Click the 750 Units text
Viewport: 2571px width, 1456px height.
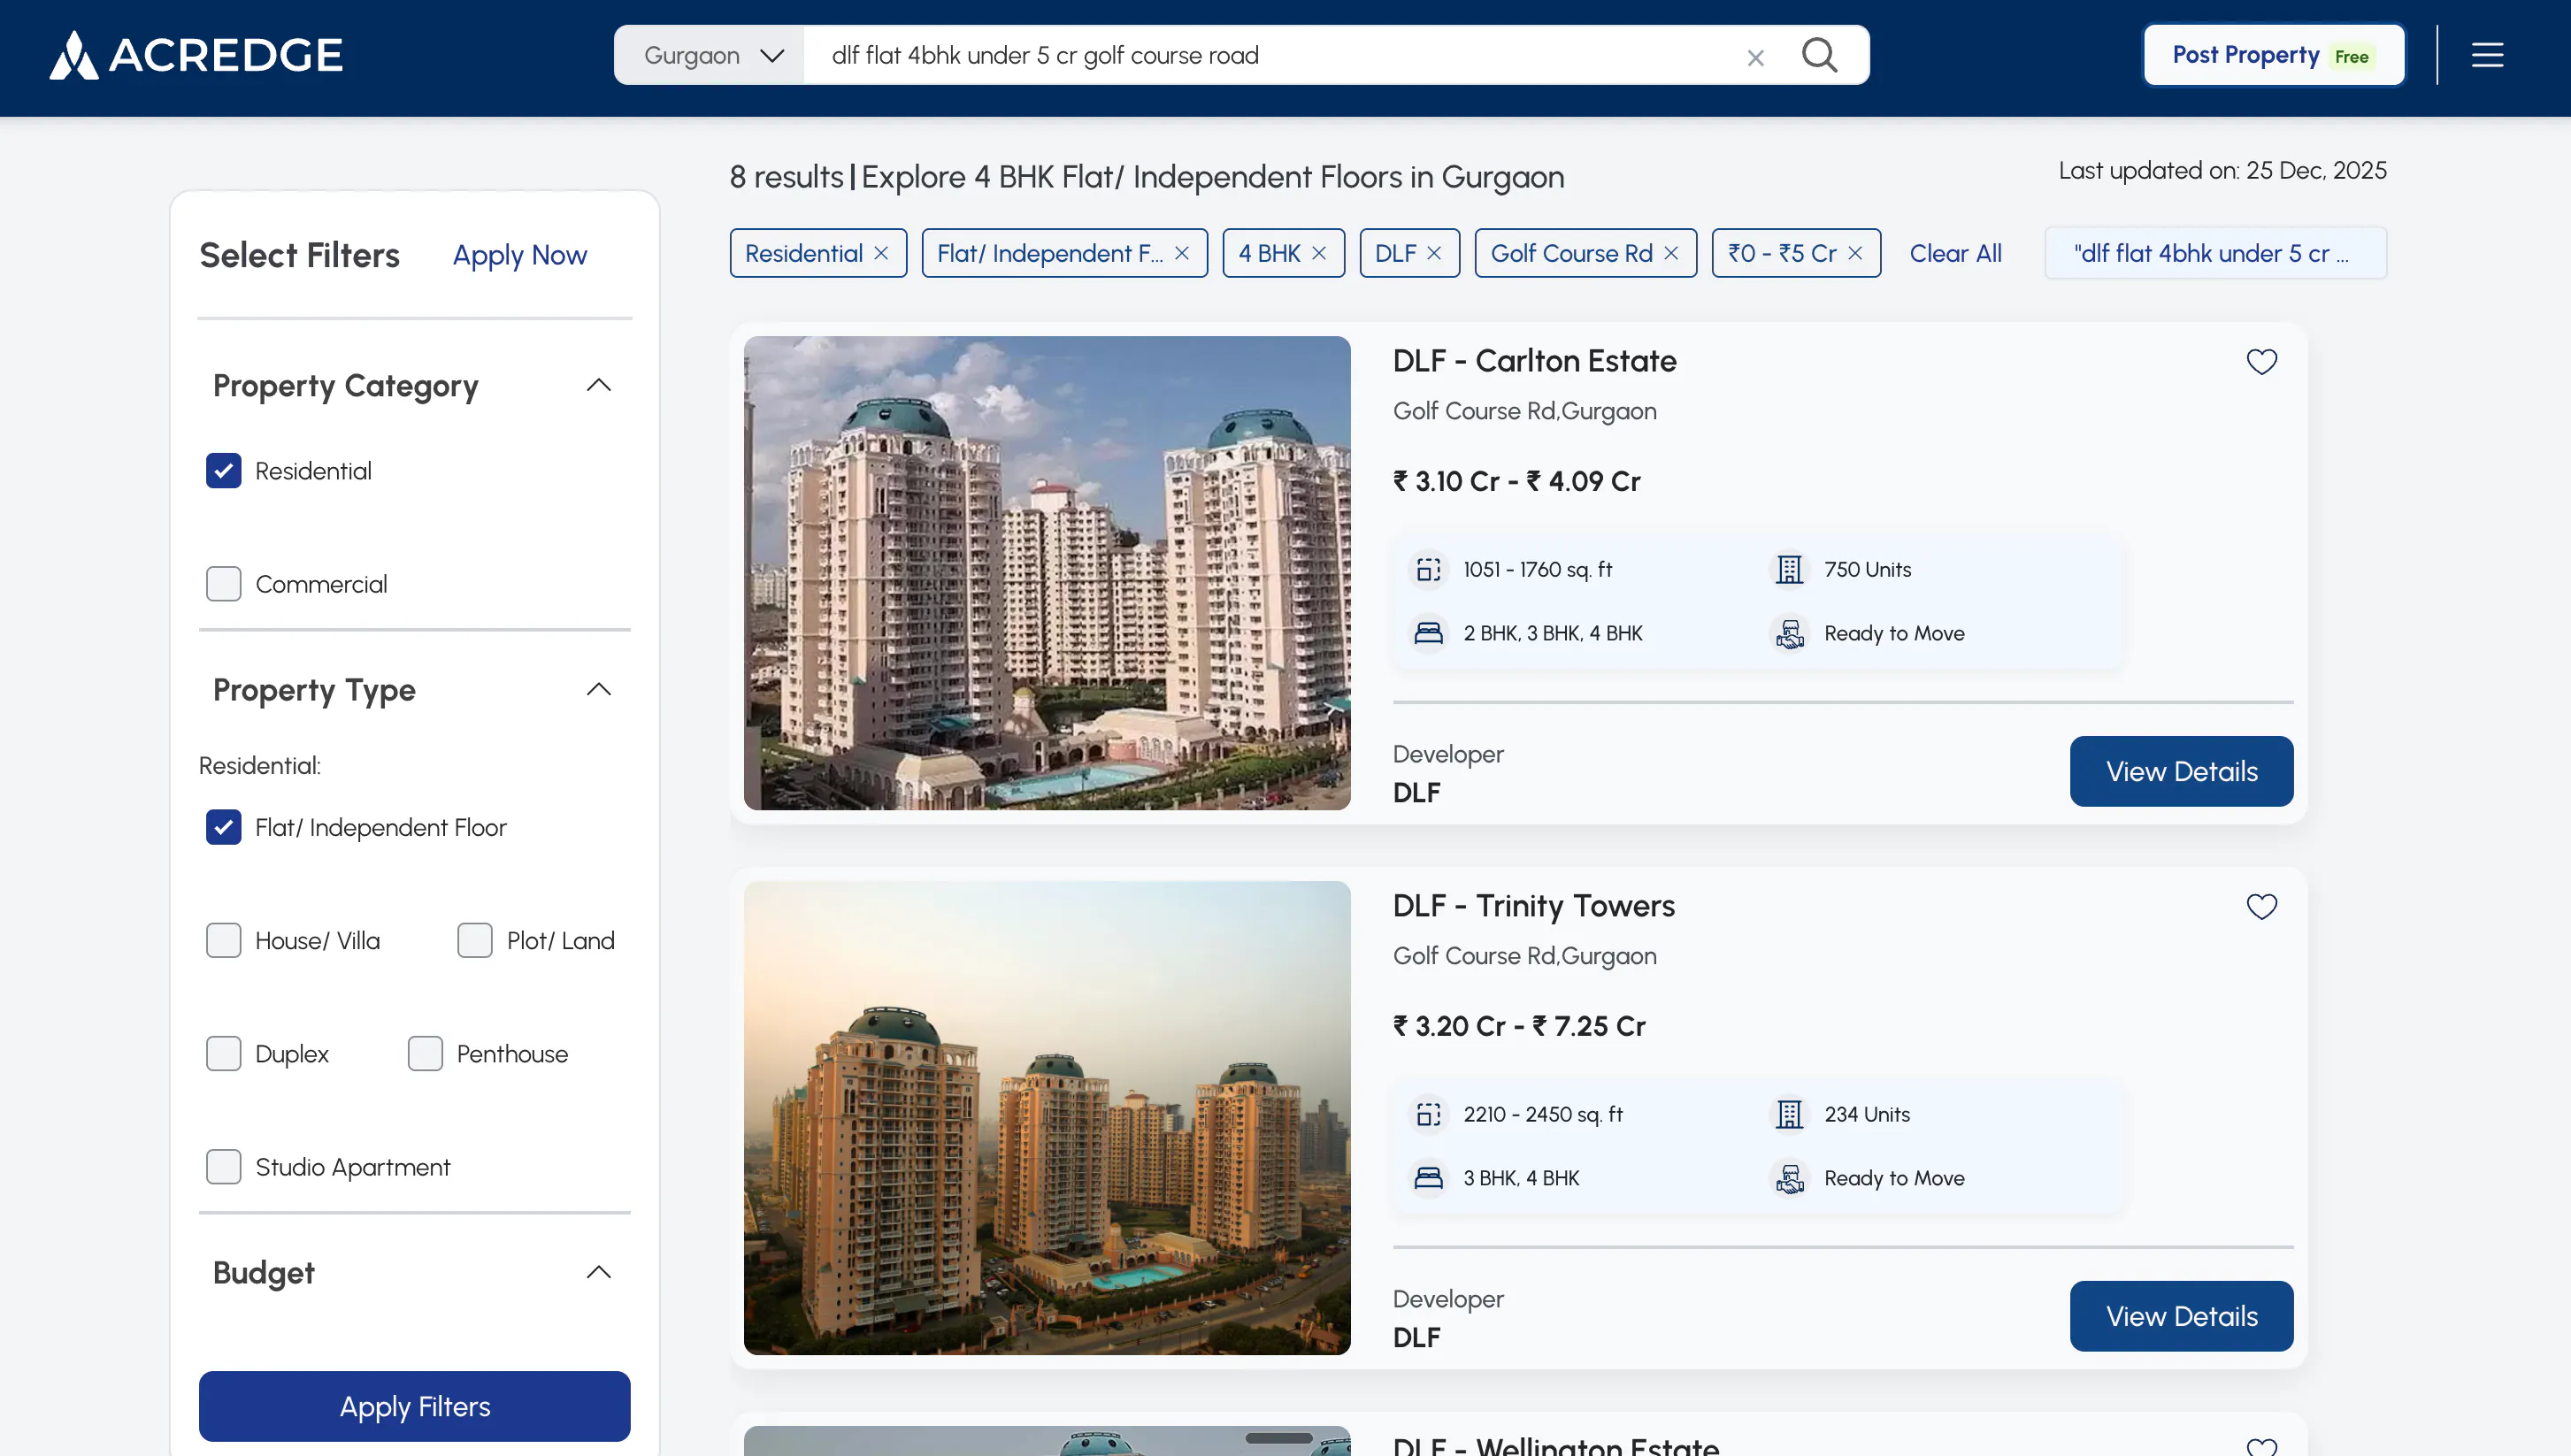[1867, 569]
